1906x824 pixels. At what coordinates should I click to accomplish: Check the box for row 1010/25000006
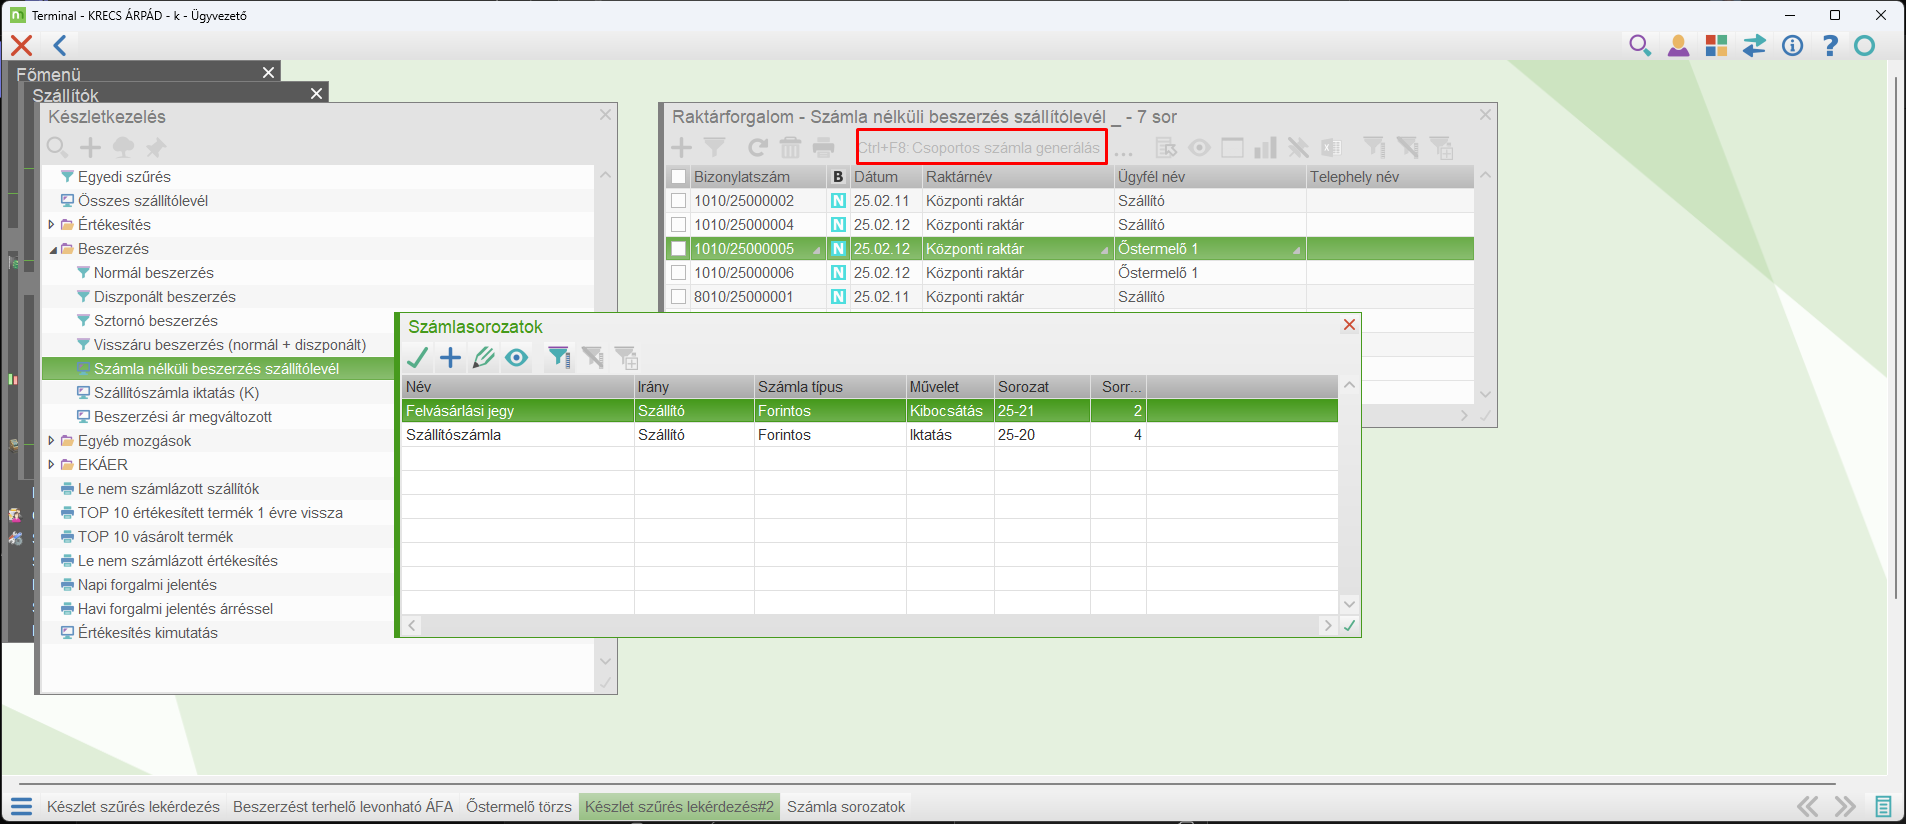coord(679,273)
